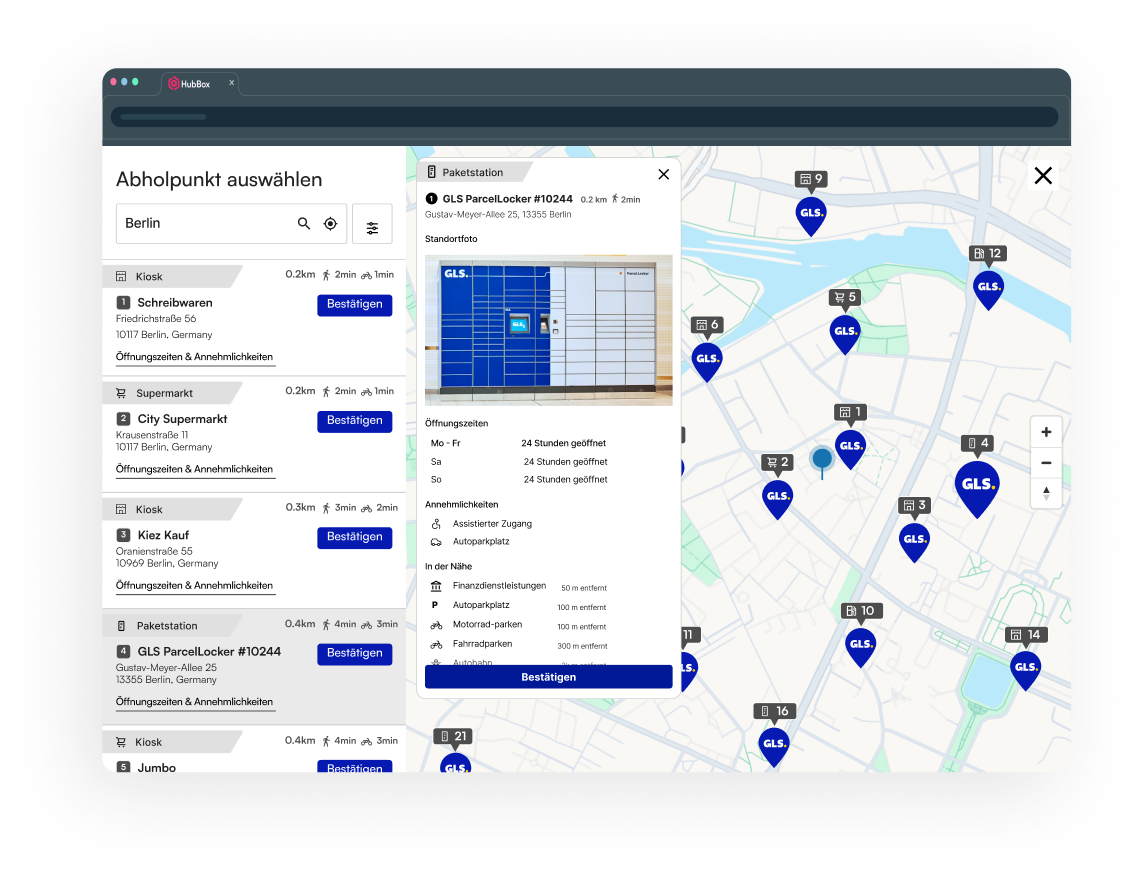Zoom in on the map with the plus button
The image size is (1140, 875).
pos(1046,432)
